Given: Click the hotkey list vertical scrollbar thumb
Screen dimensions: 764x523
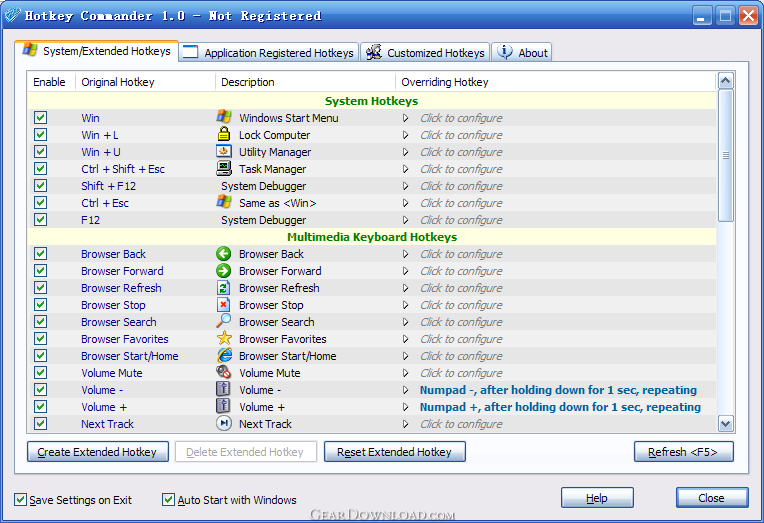Looking at the screenshot, I should 726,155.
